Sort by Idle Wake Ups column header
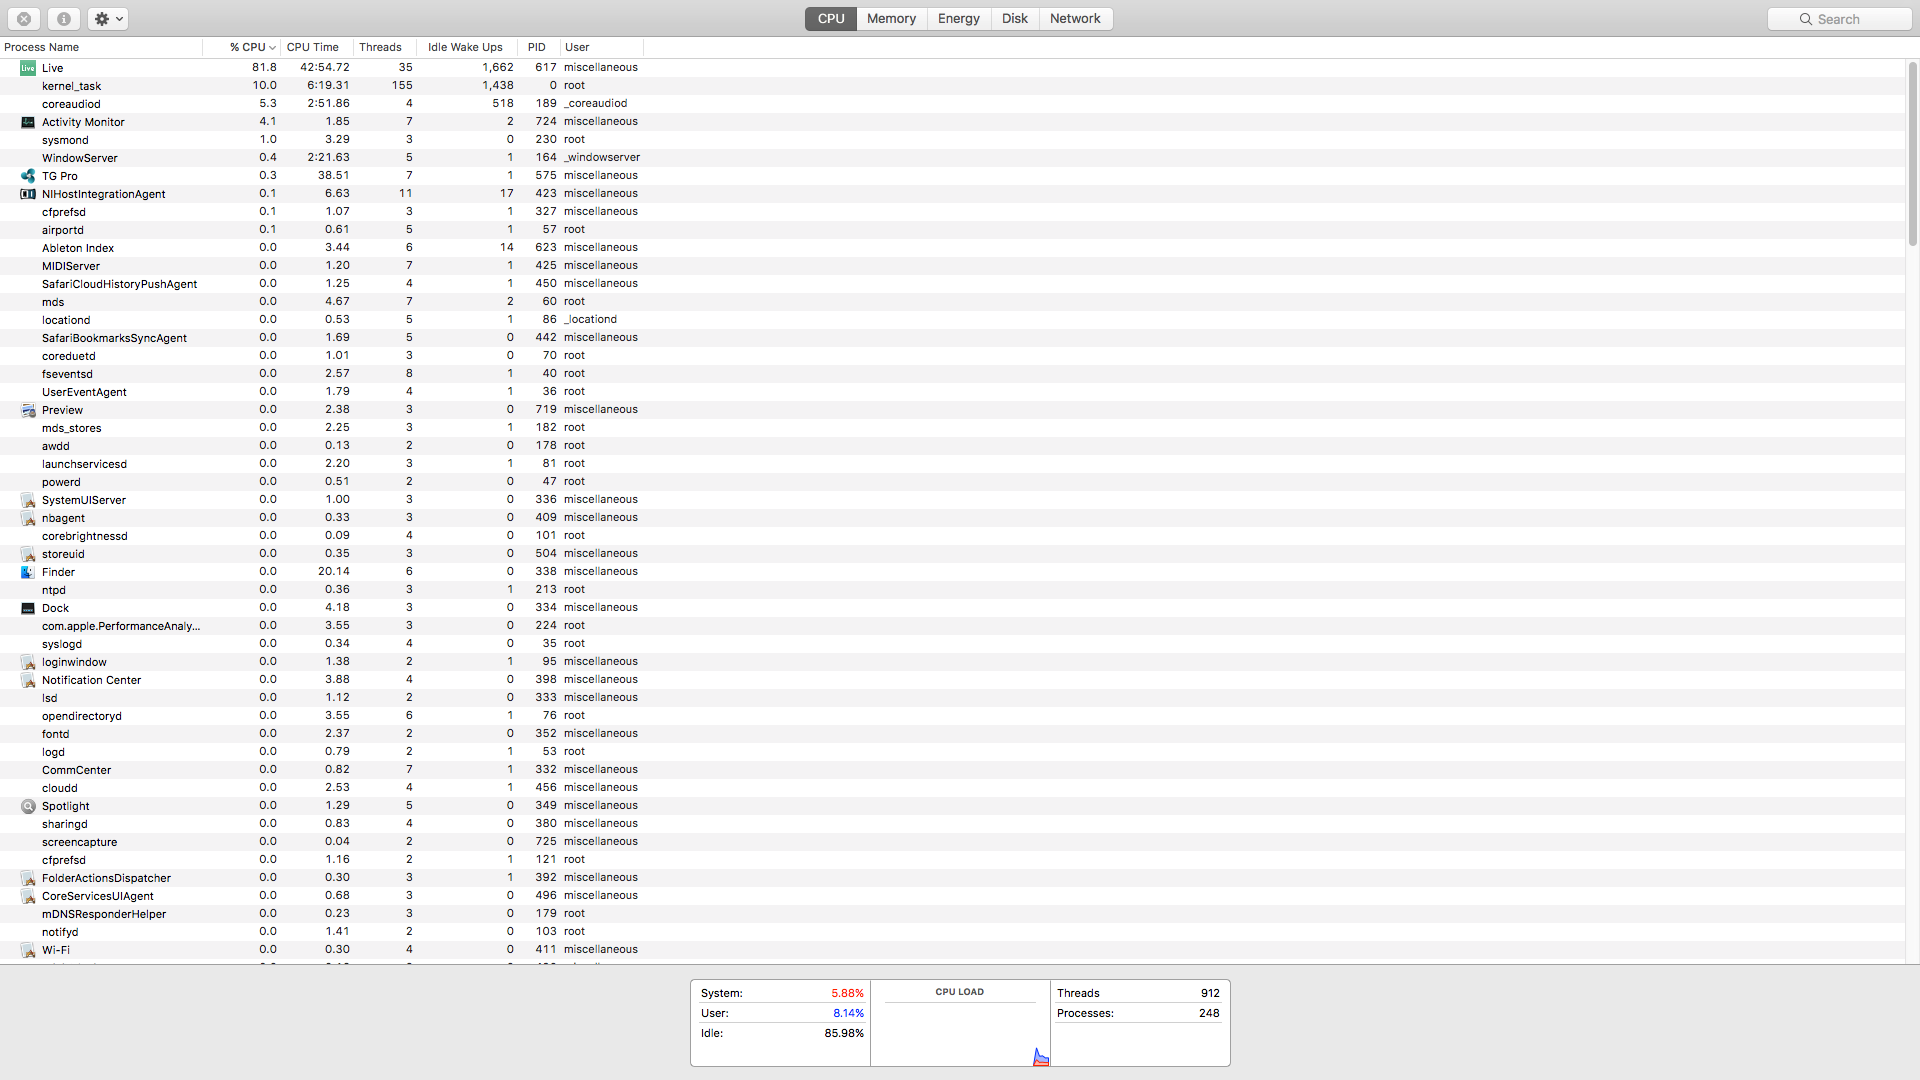 (467, 47)
